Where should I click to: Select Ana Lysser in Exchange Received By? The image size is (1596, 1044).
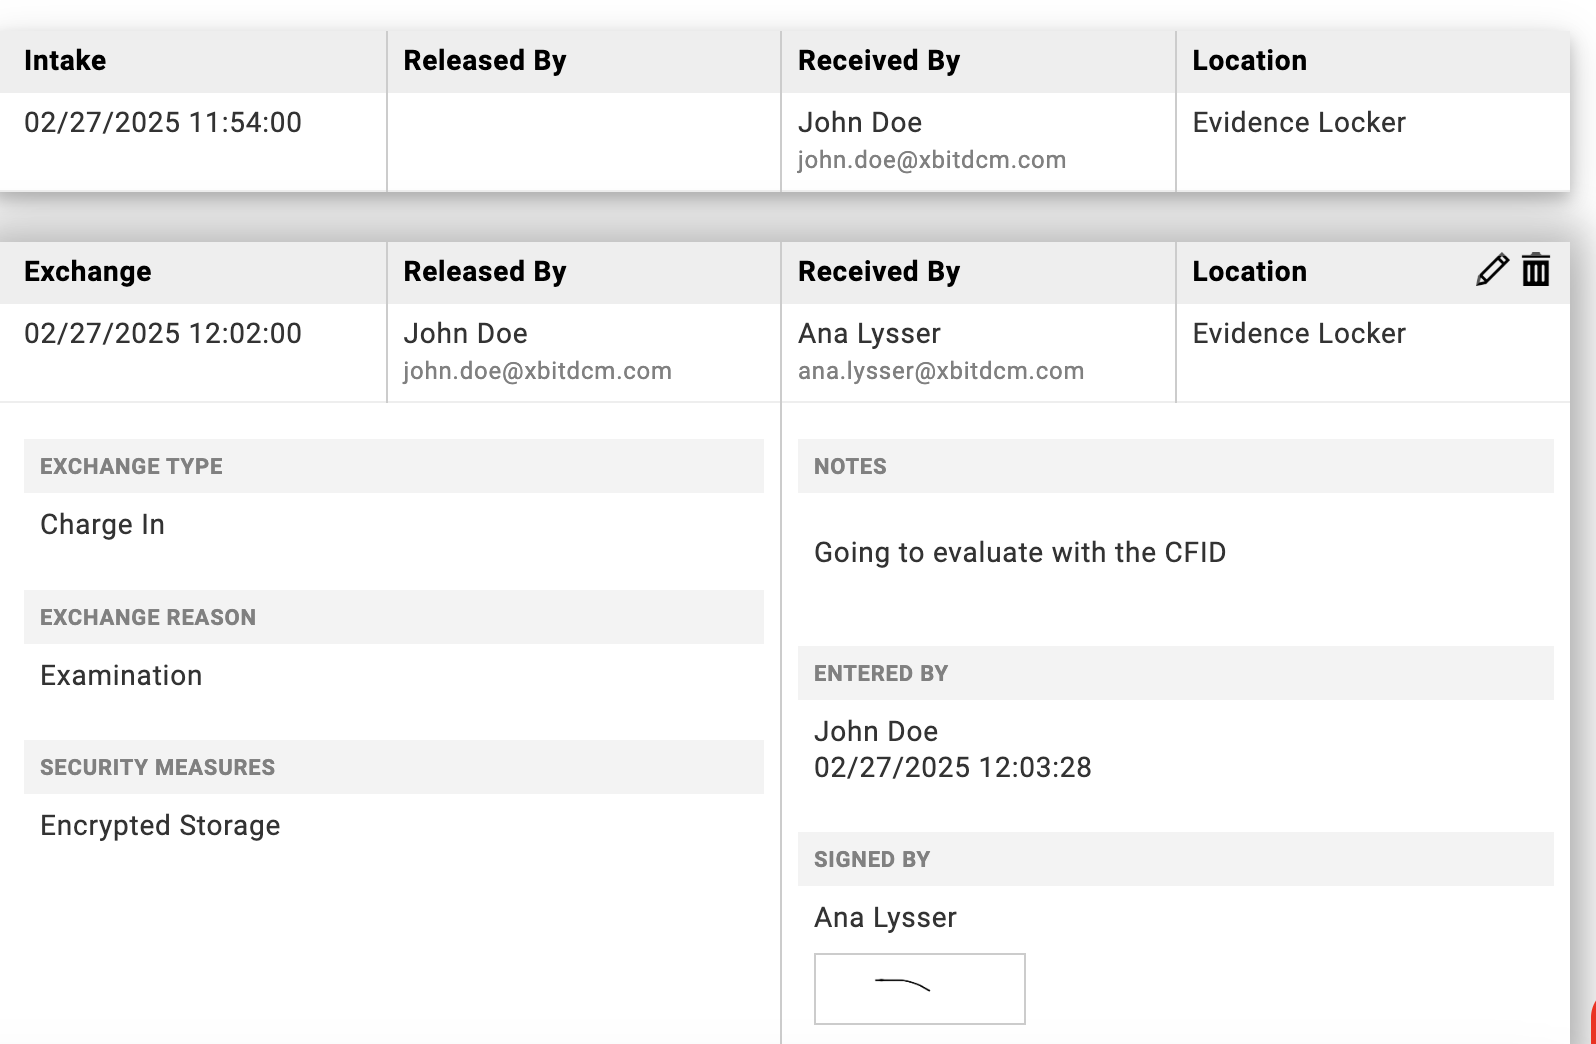(869, 333)
